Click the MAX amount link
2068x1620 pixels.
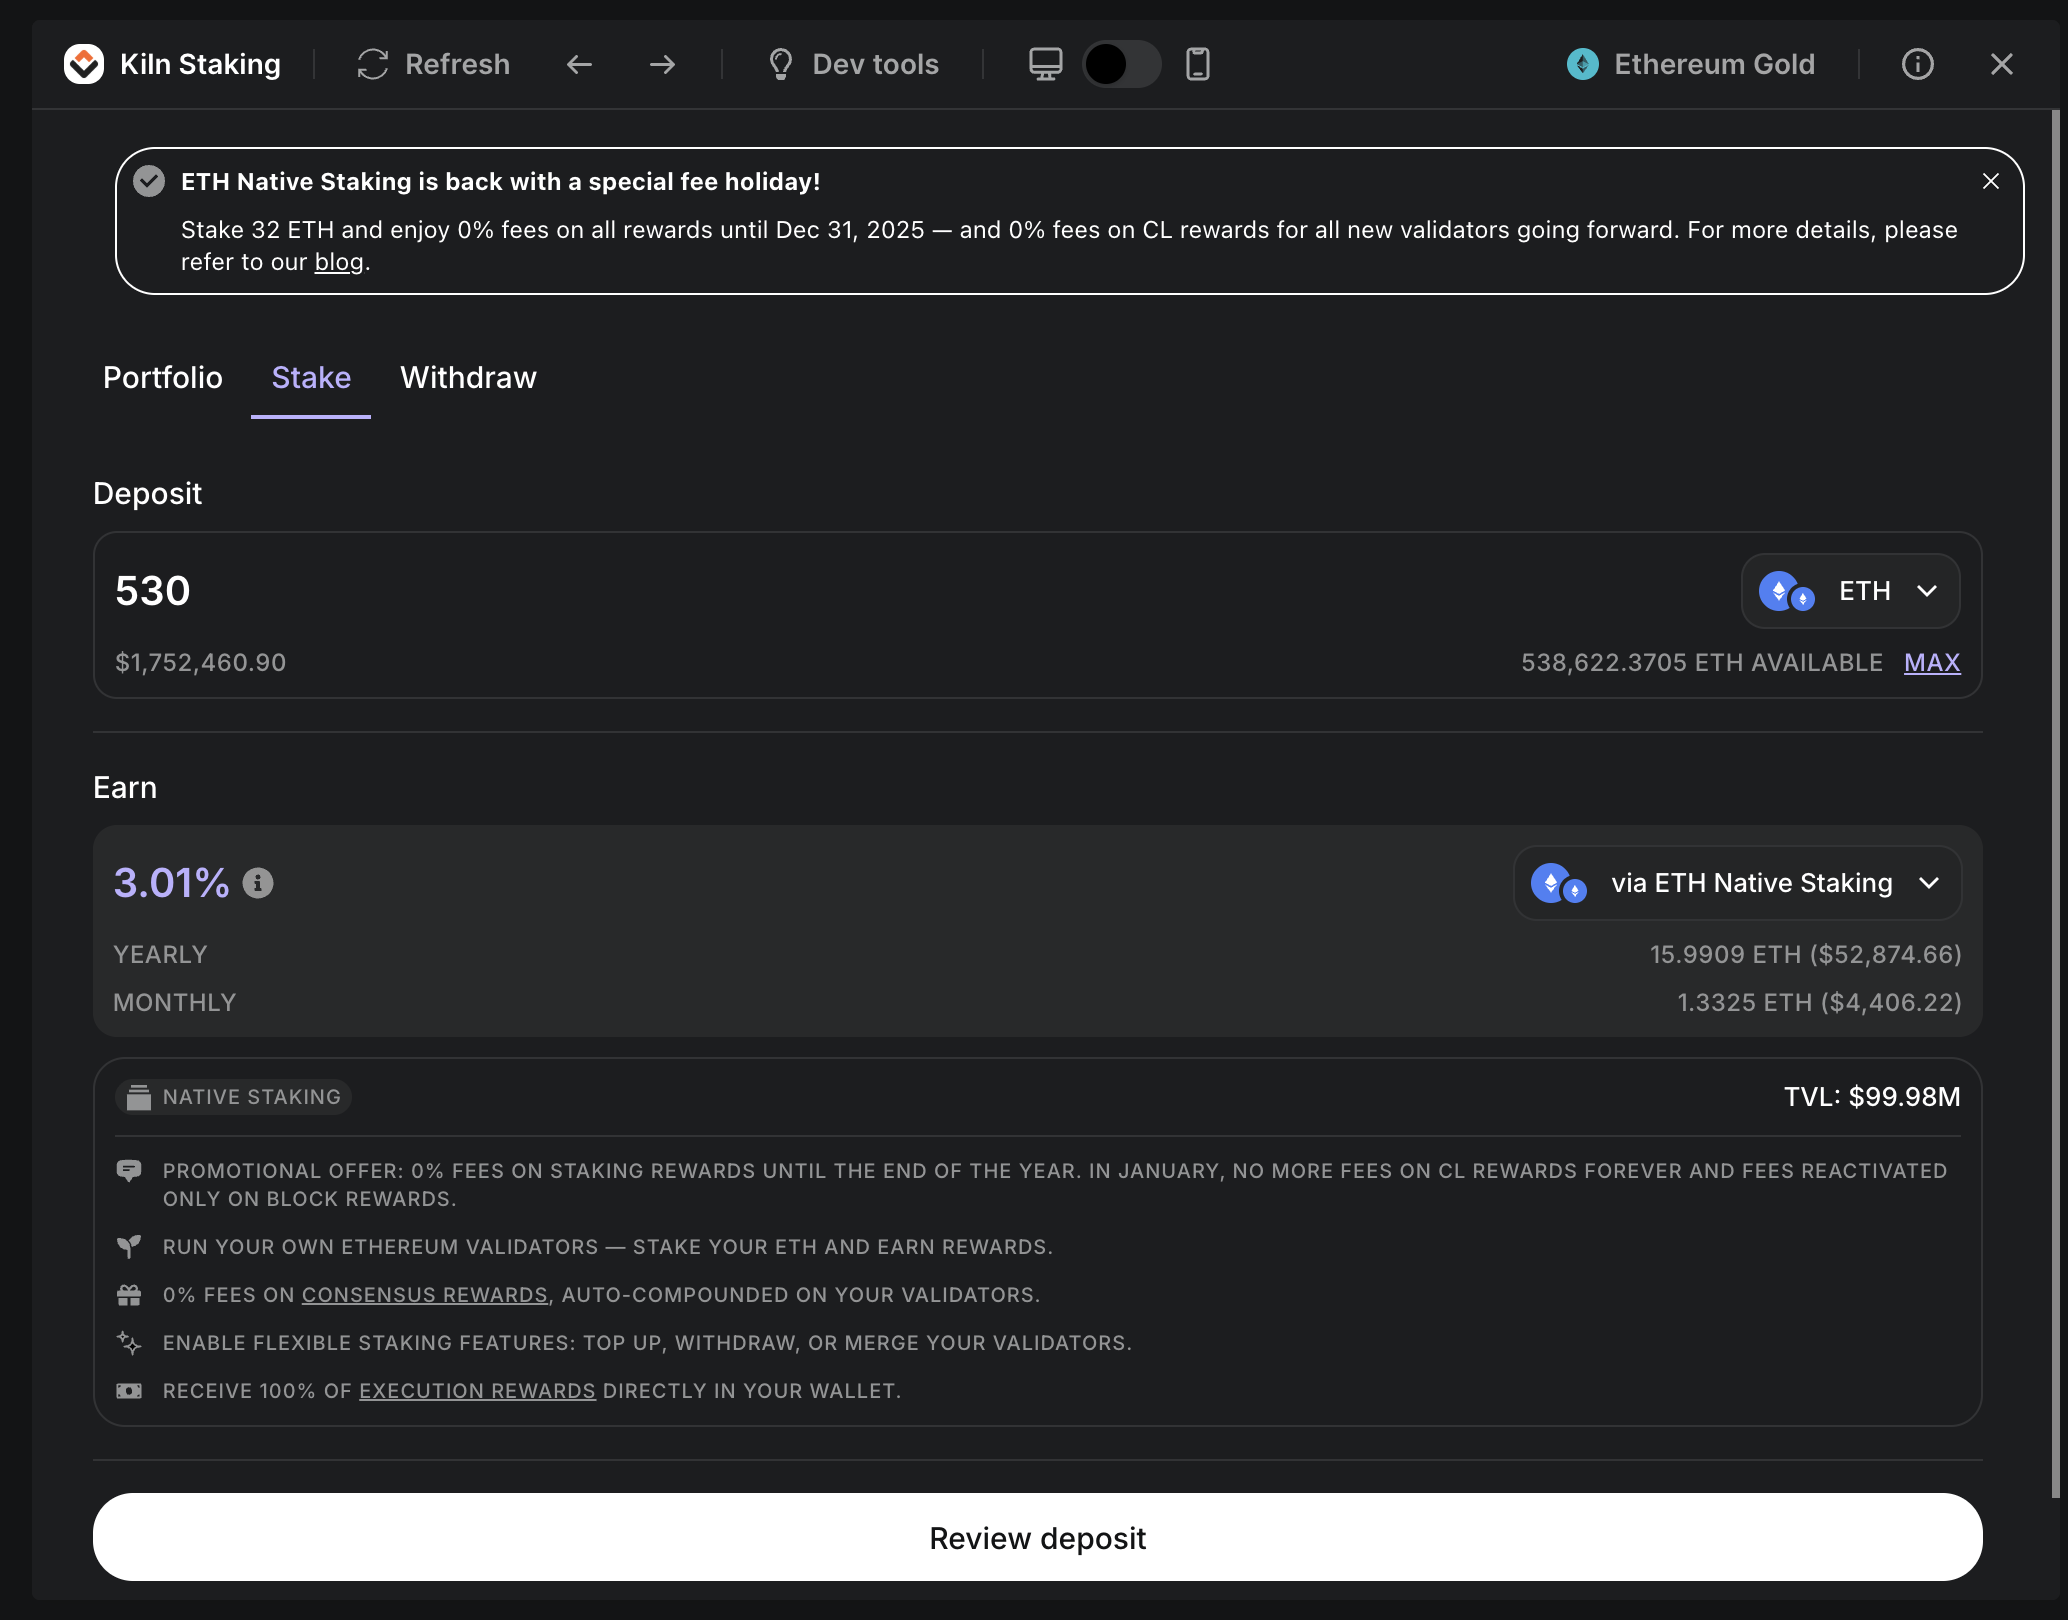(1931, 662)
